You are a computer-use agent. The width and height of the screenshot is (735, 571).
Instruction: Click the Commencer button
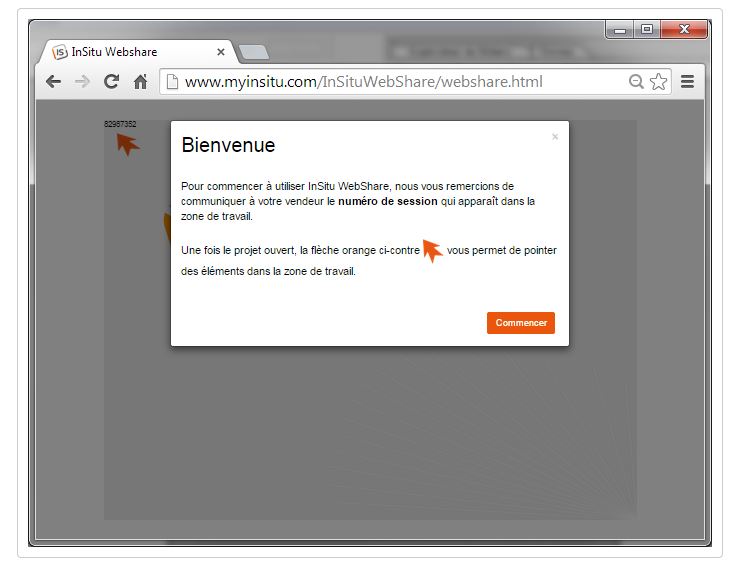coord(521,323)
